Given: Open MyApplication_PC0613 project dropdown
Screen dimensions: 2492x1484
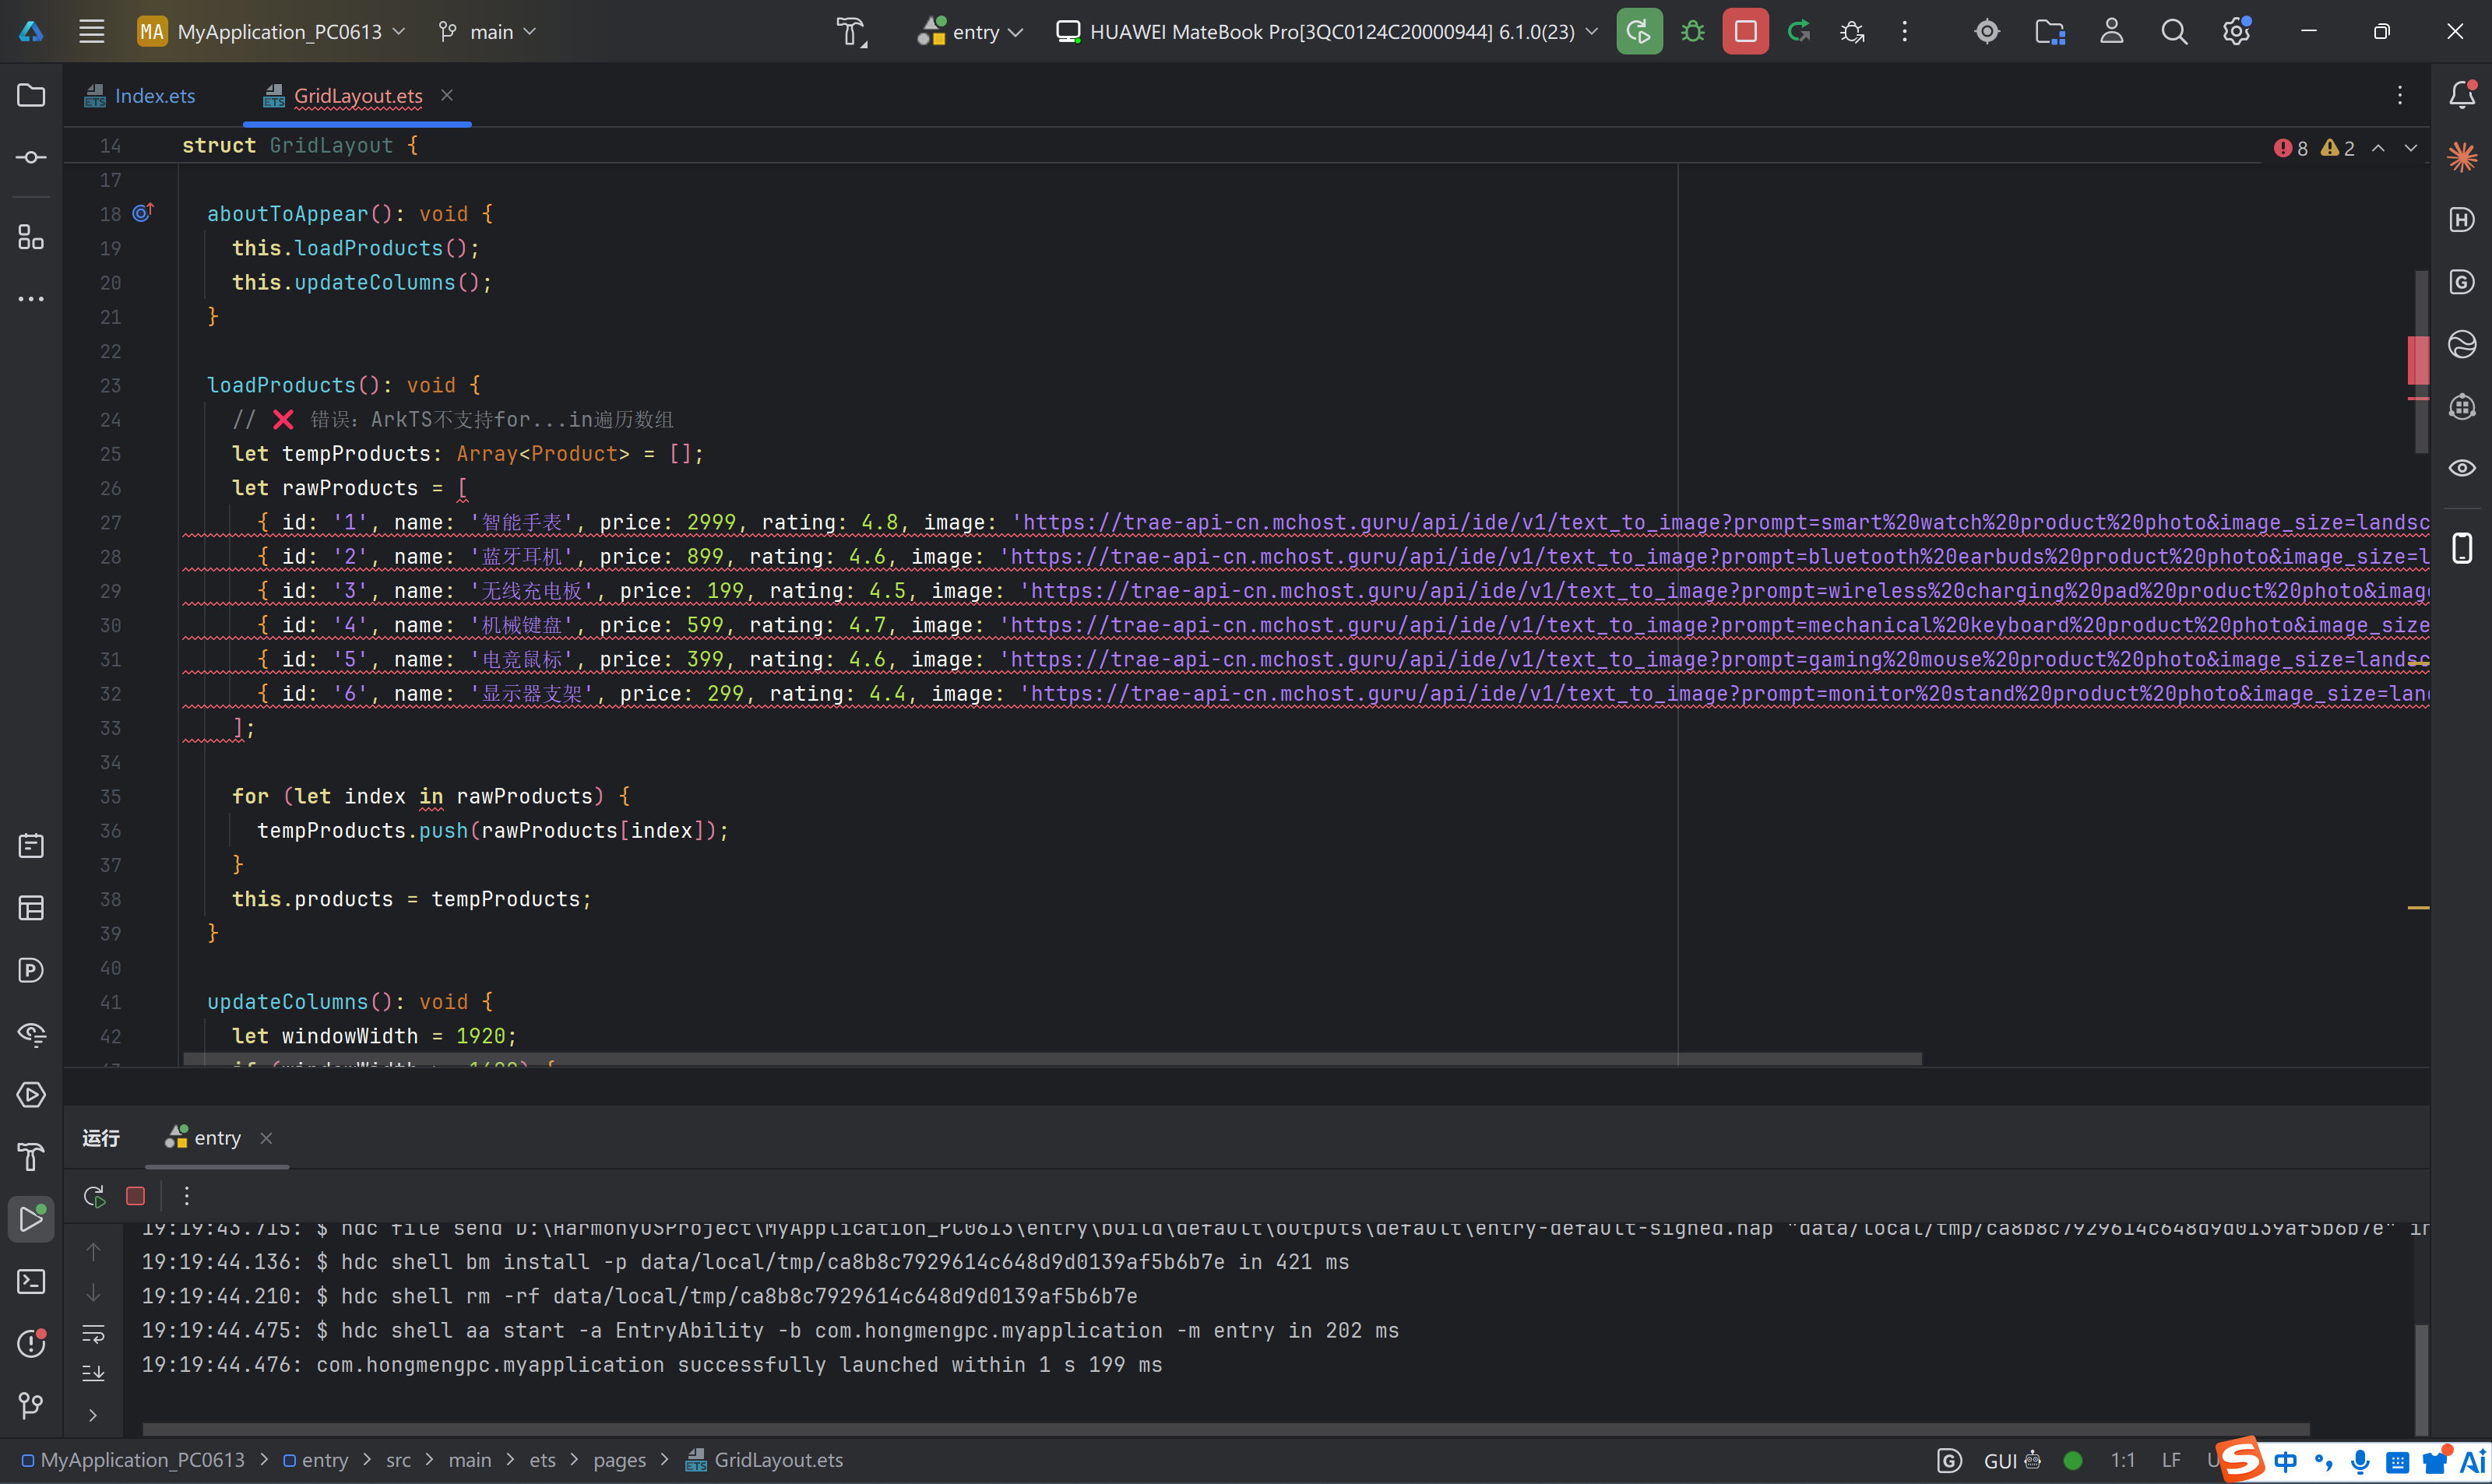Looking at the screenshot, I should pos(272,31).
